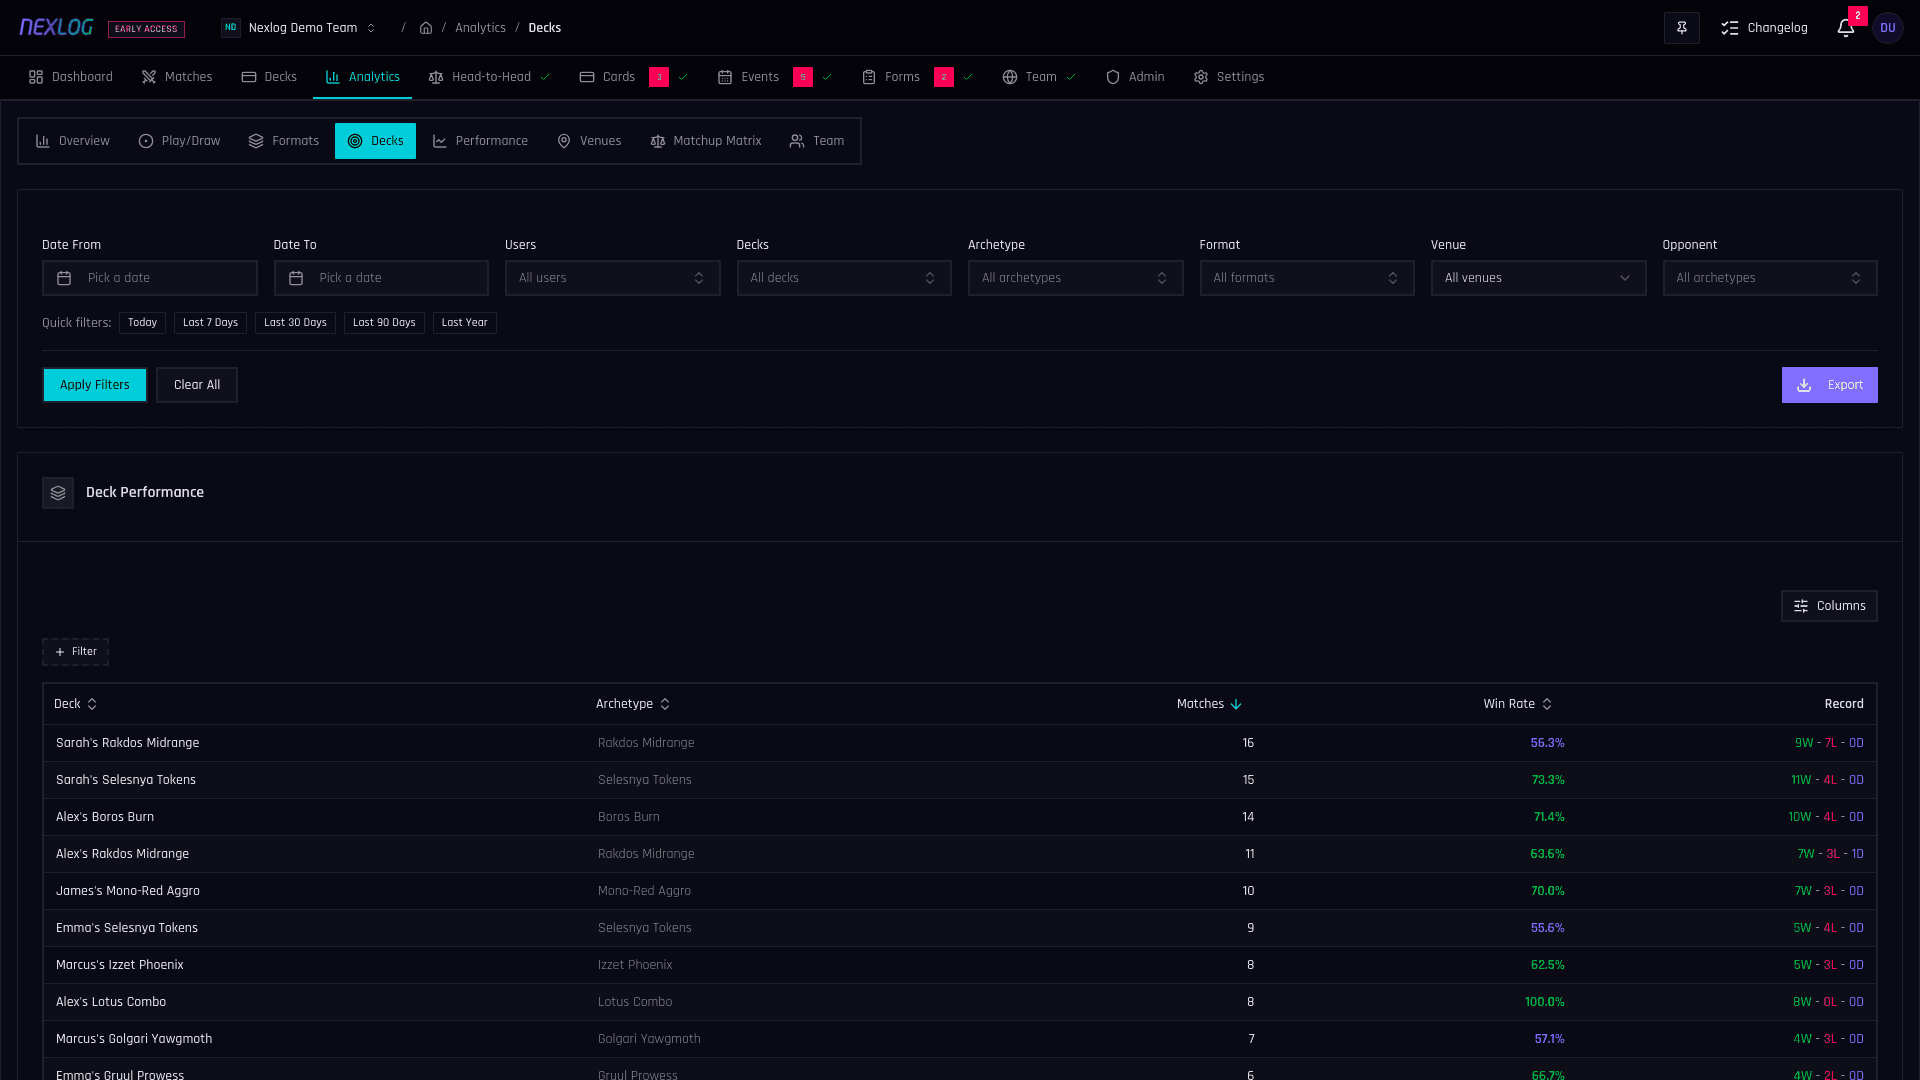Select the Decks analytics sub-tab
The height and width of the screenshot is (1080, 1920).
[x=375, y=141]
